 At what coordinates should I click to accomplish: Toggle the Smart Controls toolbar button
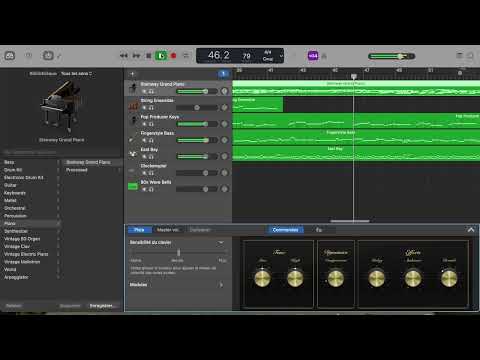pos(48,56)
